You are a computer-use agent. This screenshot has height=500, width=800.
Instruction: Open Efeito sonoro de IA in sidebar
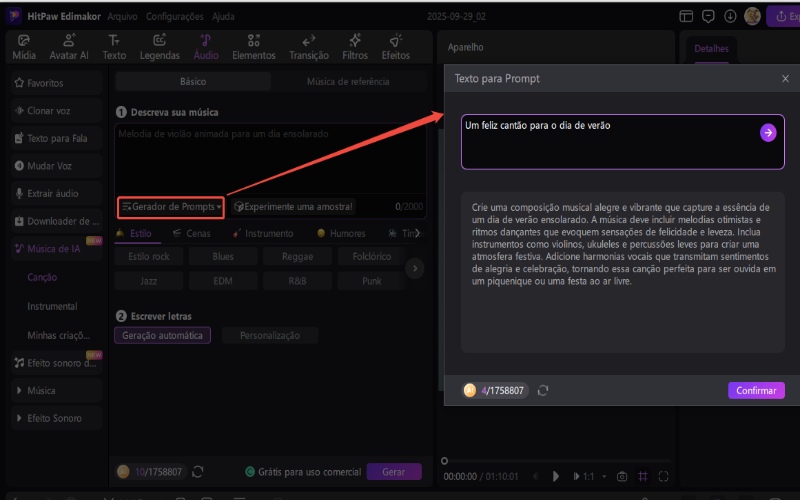click(57, 363)
